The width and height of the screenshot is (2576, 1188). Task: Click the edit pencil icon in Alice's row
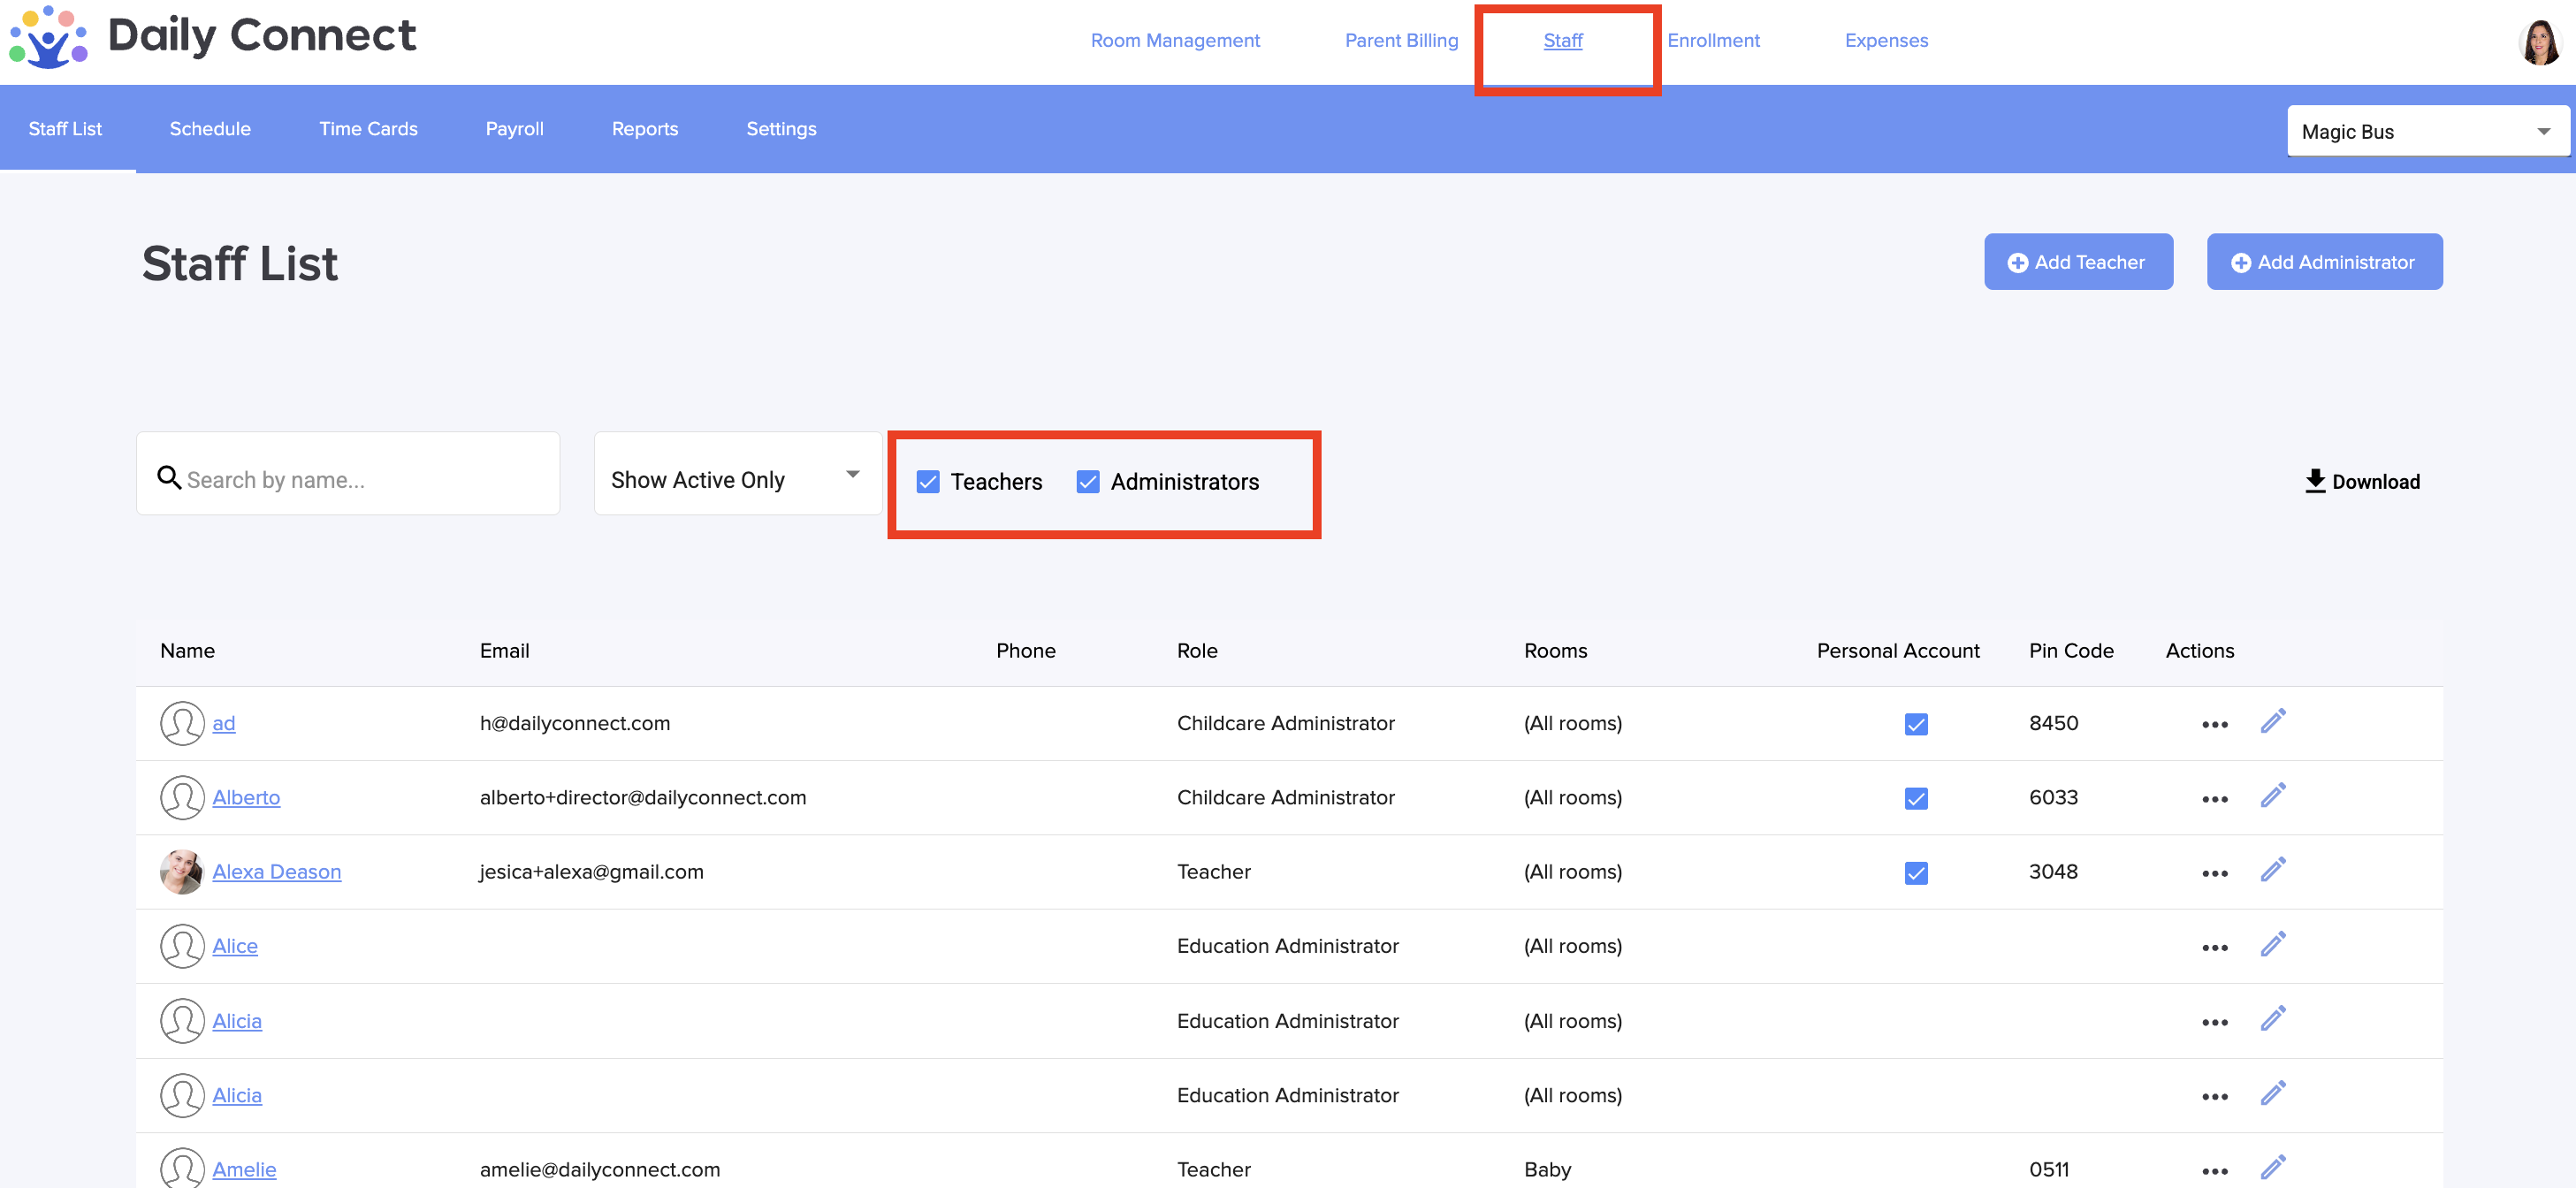(2272, 945)
